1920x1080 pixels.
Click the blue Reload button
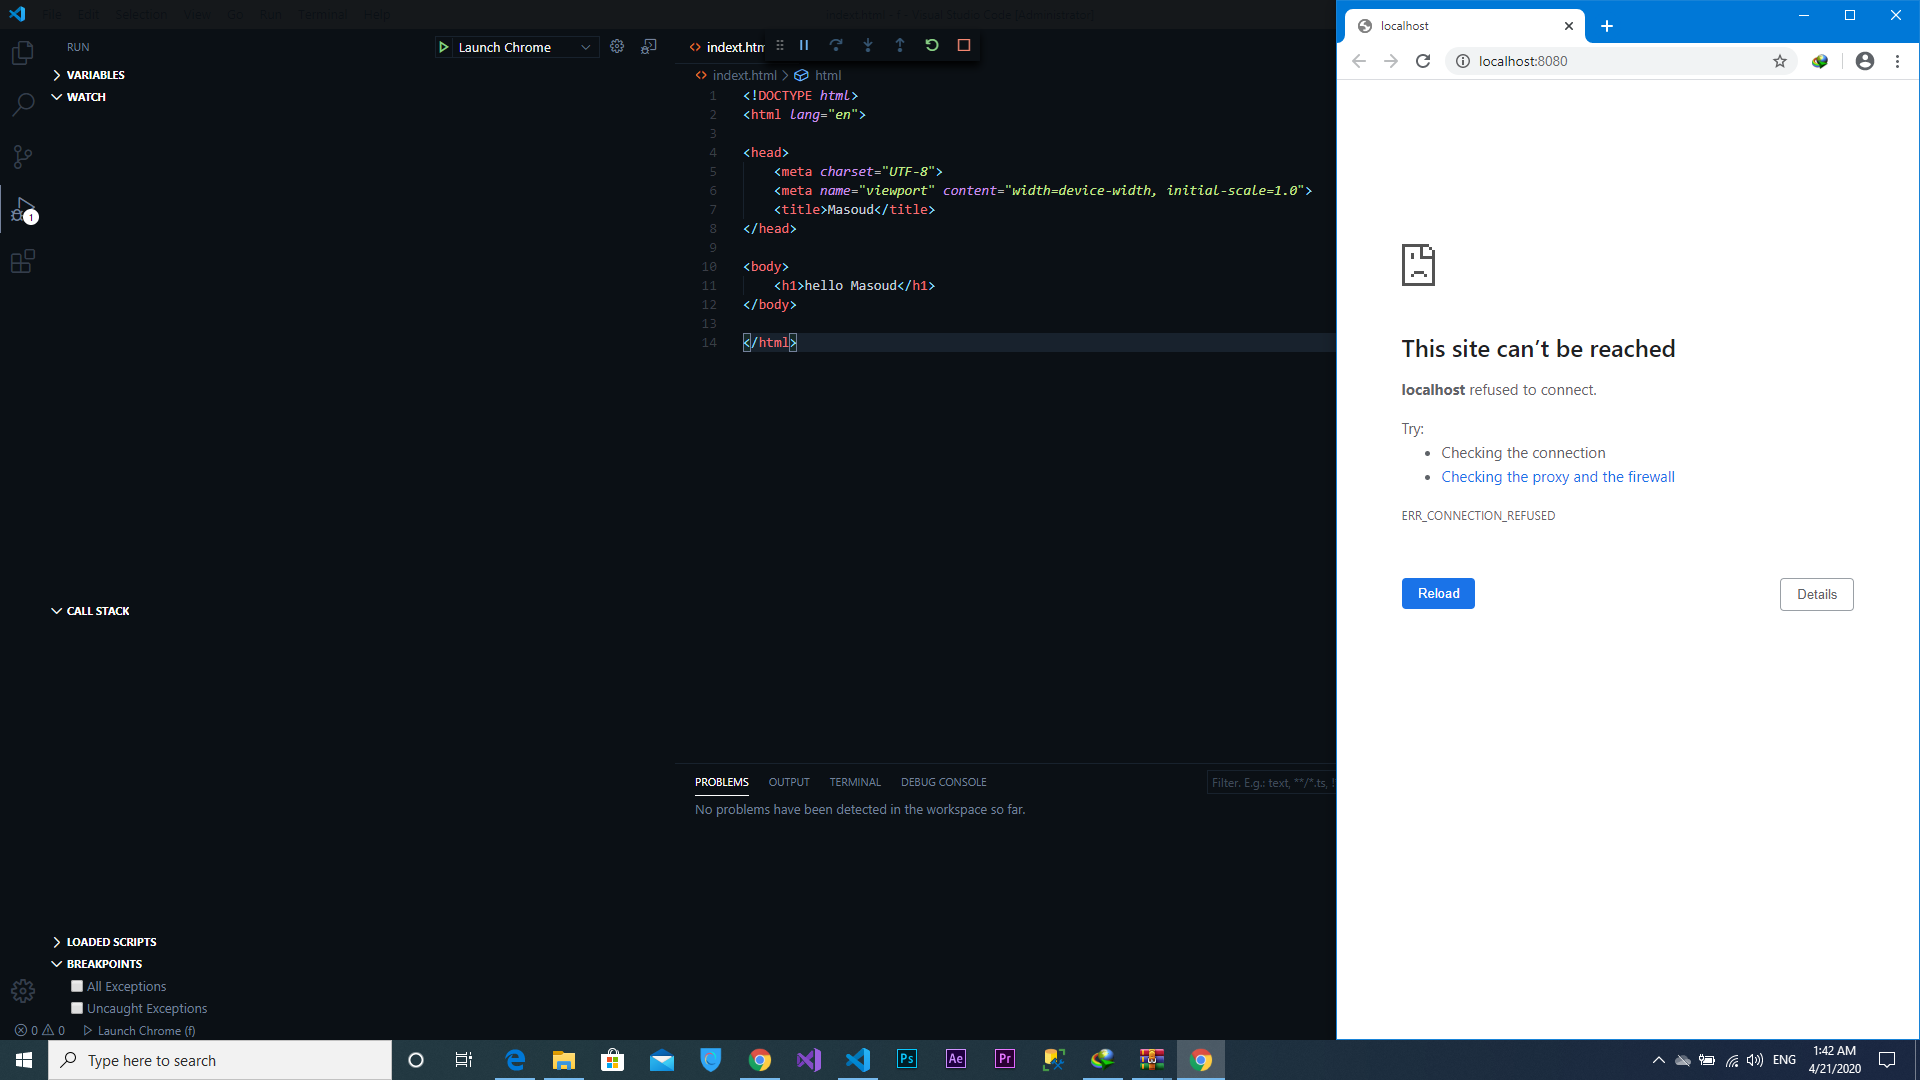[1438, 593]
